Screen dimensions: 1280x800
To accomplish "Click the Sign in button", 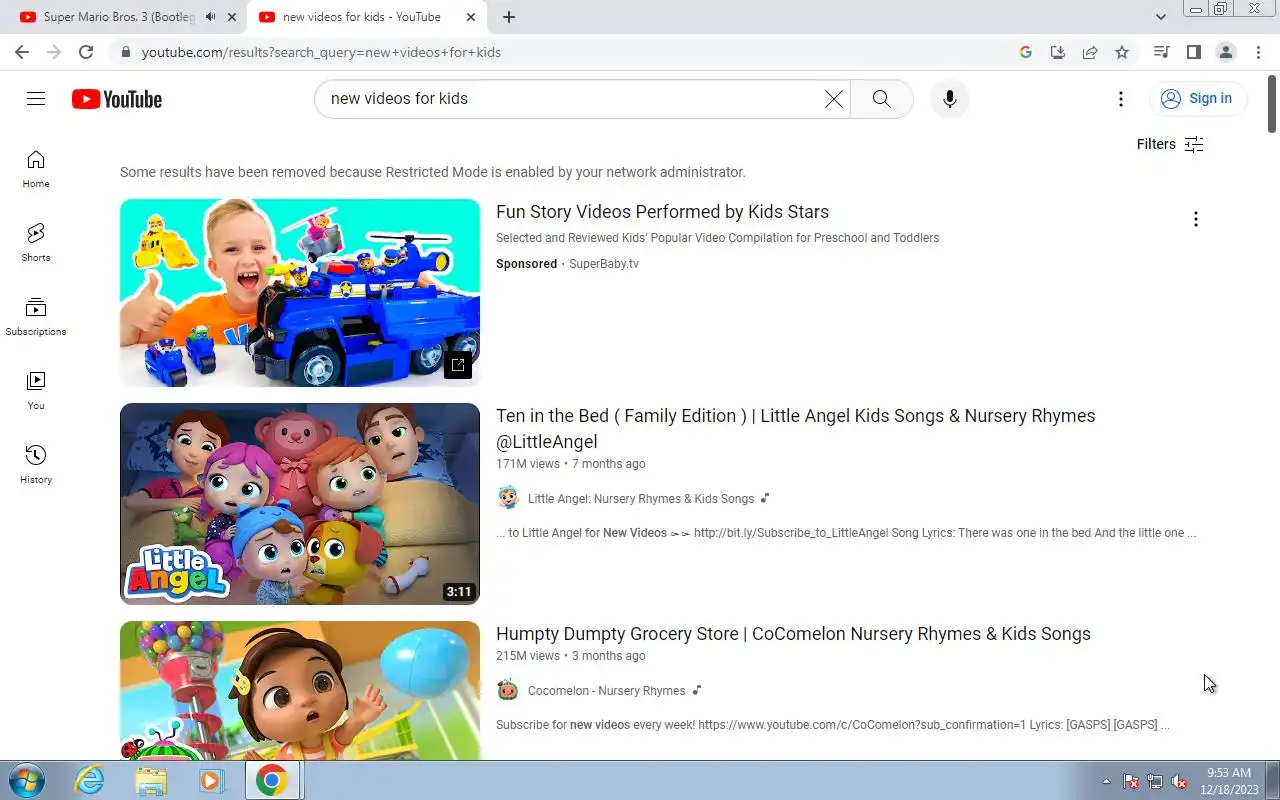I will pos(1196,98).
